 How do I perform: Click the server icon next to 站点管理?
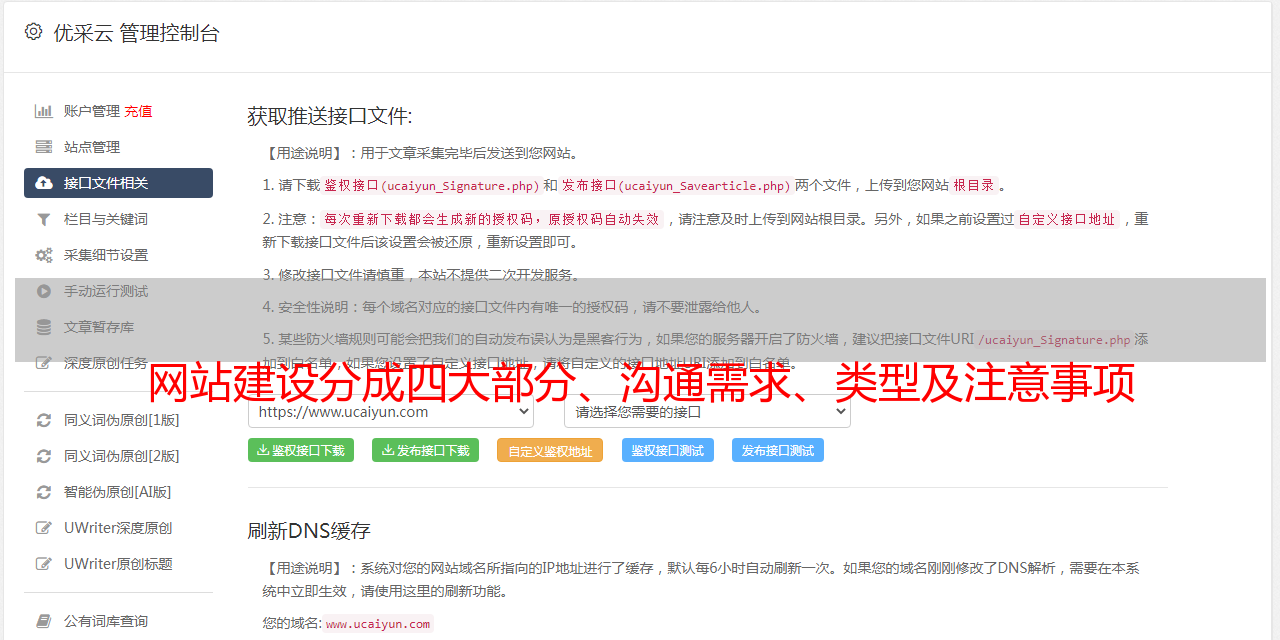click(x=44, y=147)
